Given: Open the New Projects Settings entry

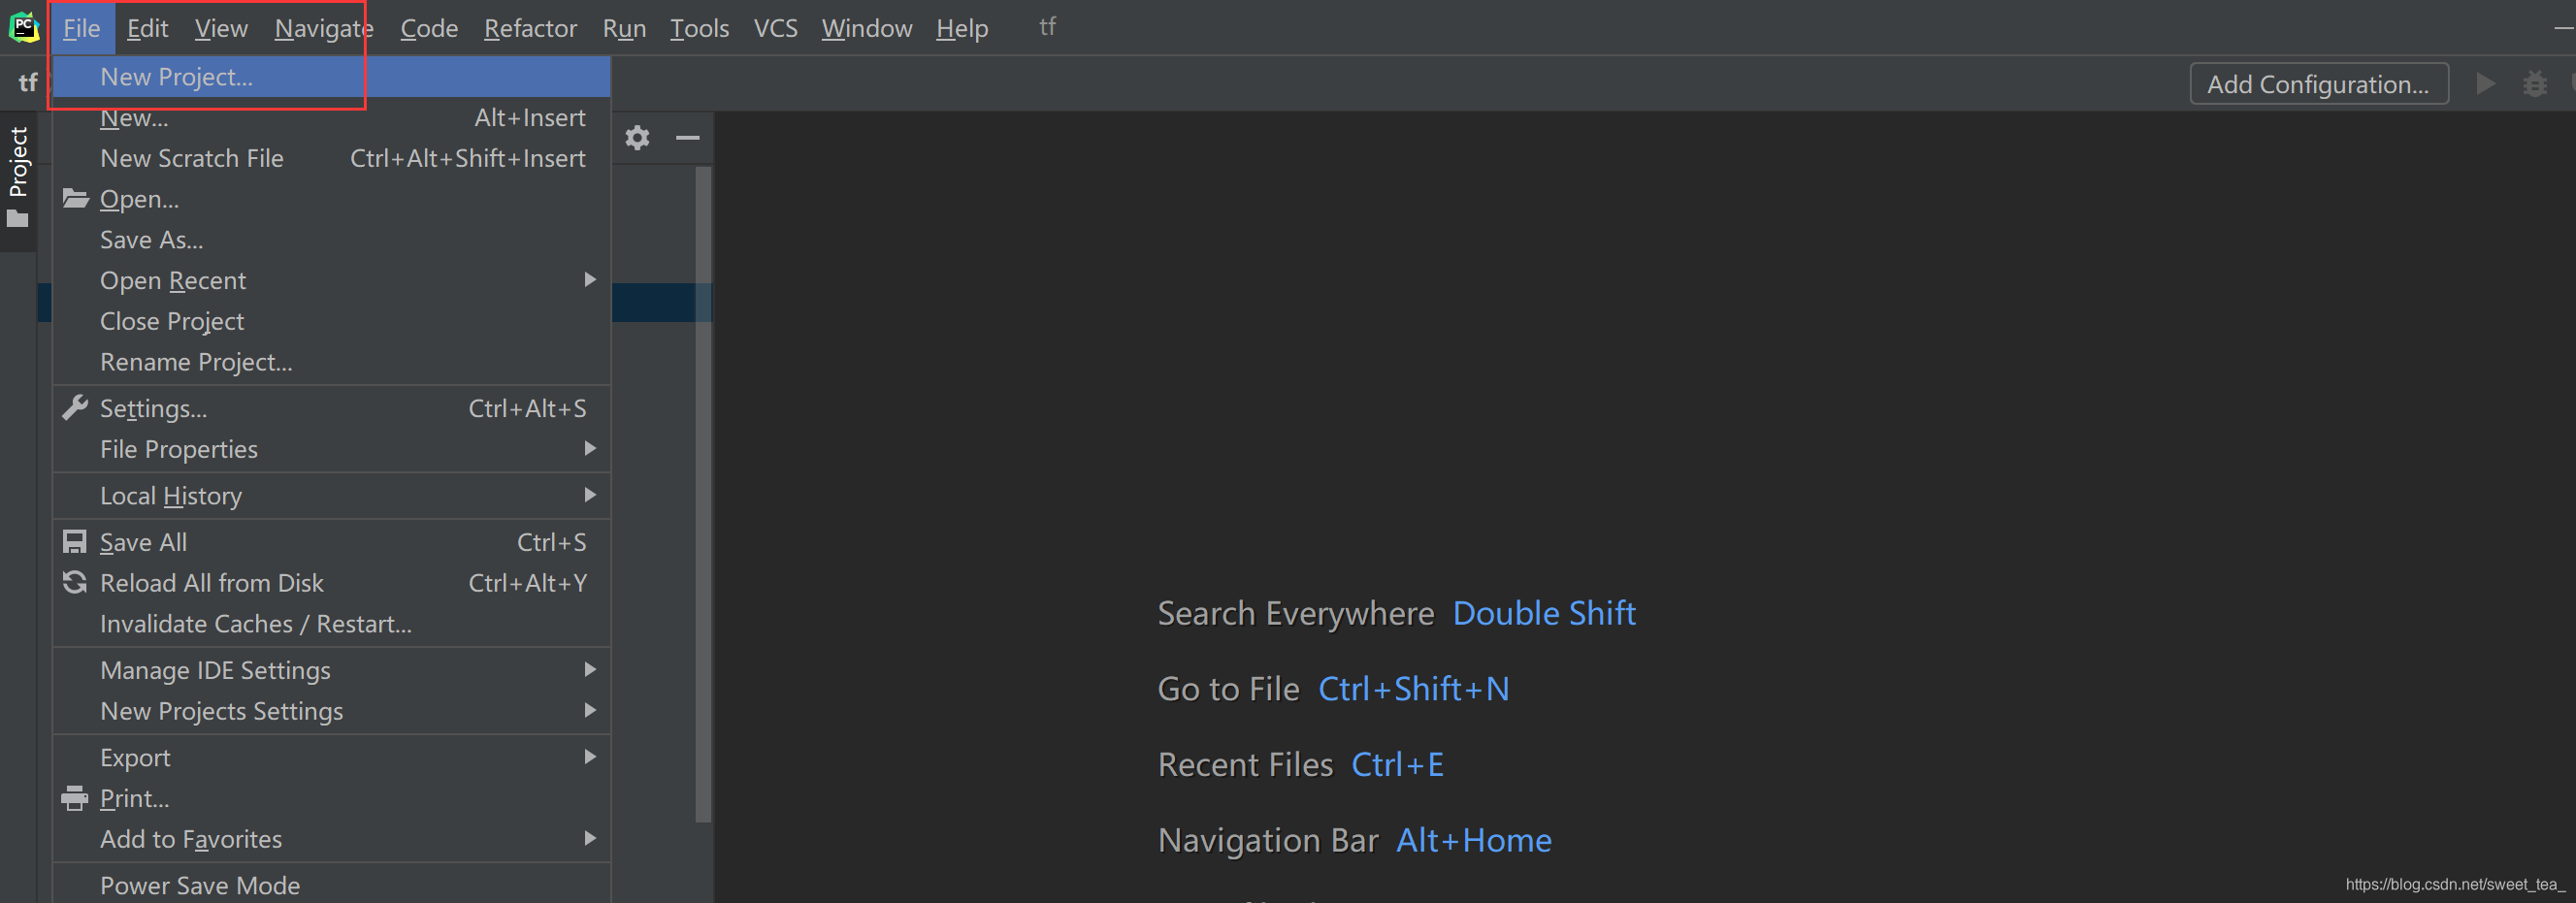Looking at the screenshot, I should click(331, 710).
